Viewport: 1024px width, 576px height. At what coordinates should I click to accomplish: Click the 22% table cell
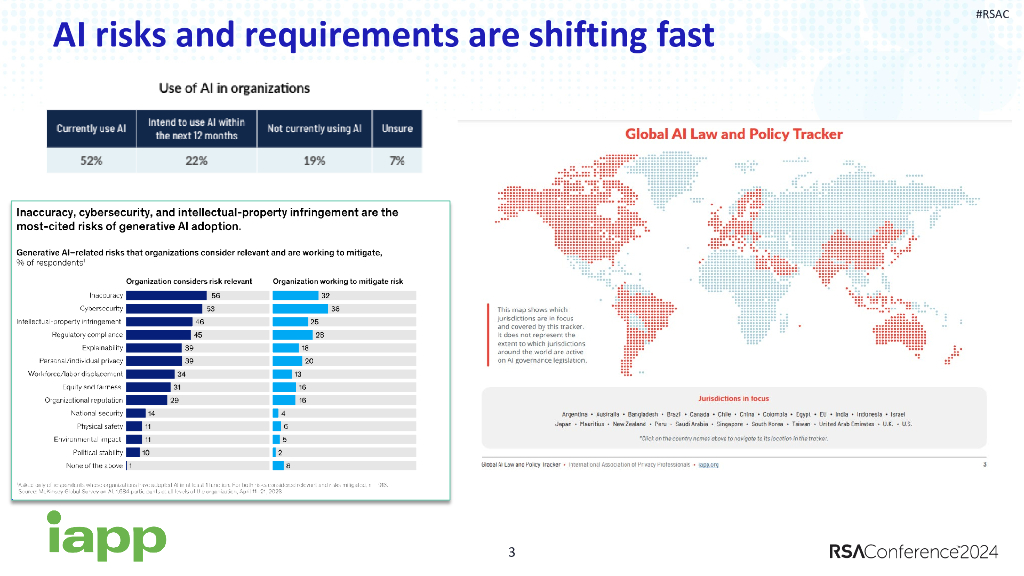click(197, 161)
